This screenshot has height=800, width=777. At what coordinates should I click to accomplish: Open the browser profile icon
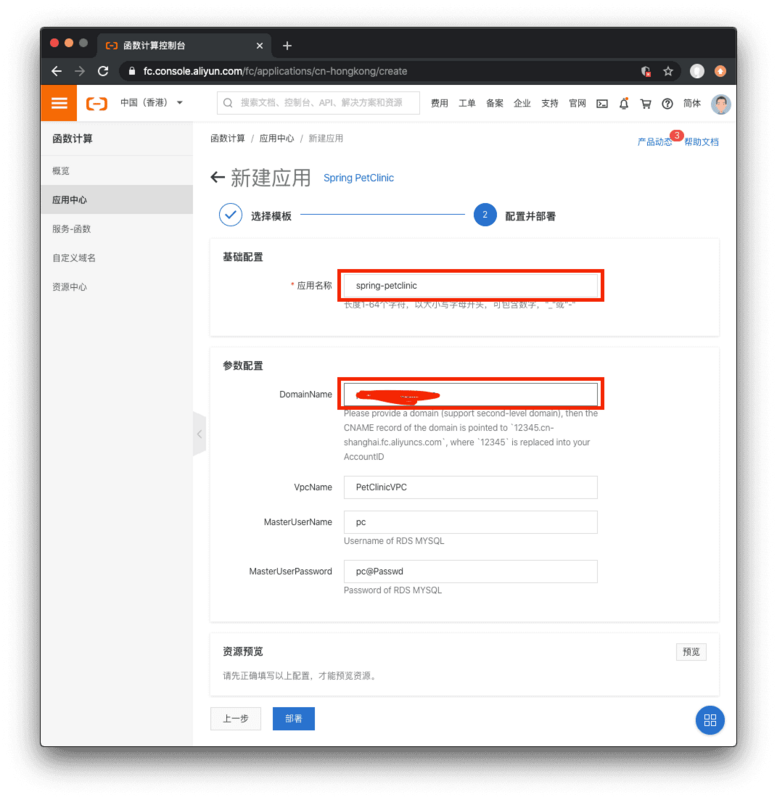pos(697,71)
